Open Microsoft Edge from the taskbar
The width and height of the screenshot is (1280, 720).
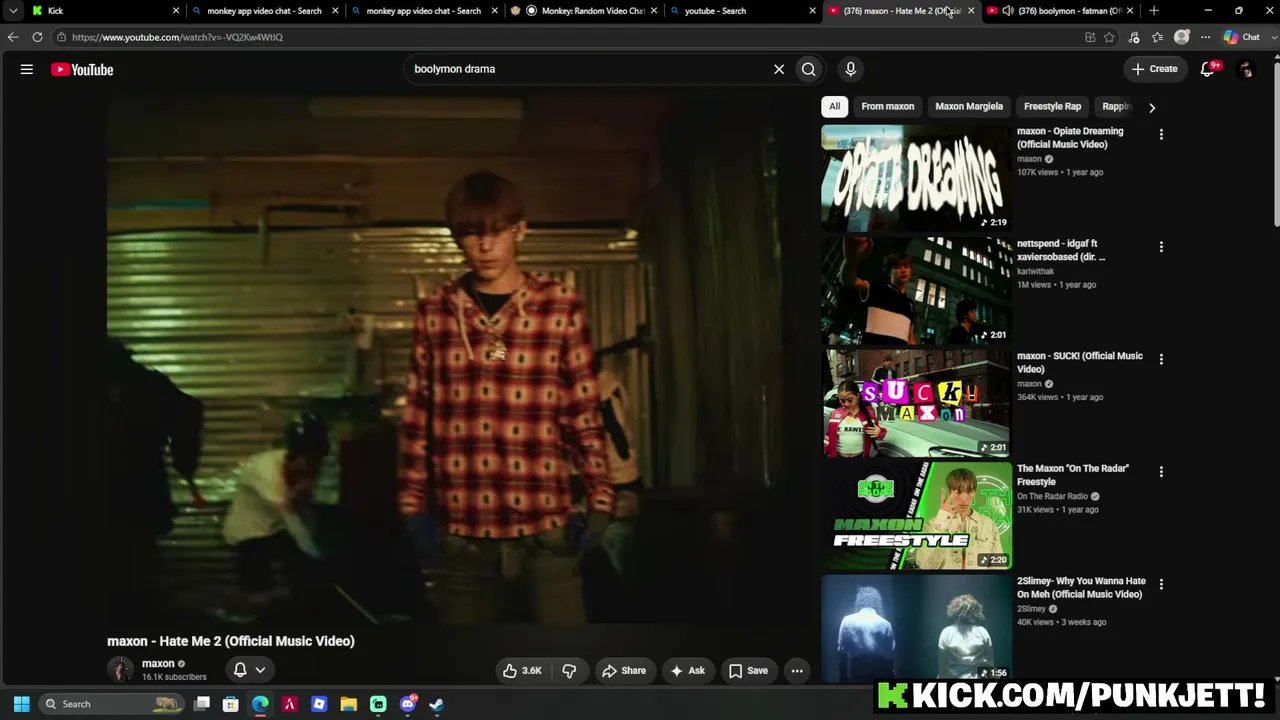pos(260,704)
